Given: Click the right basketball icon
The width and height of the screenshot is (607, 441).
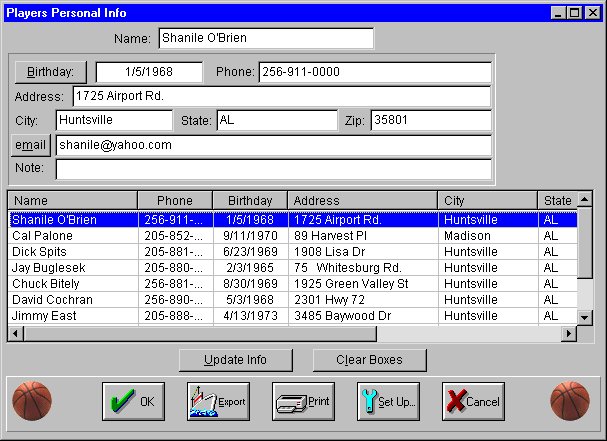Looking at the screenshot, I should tap(570, 400).
